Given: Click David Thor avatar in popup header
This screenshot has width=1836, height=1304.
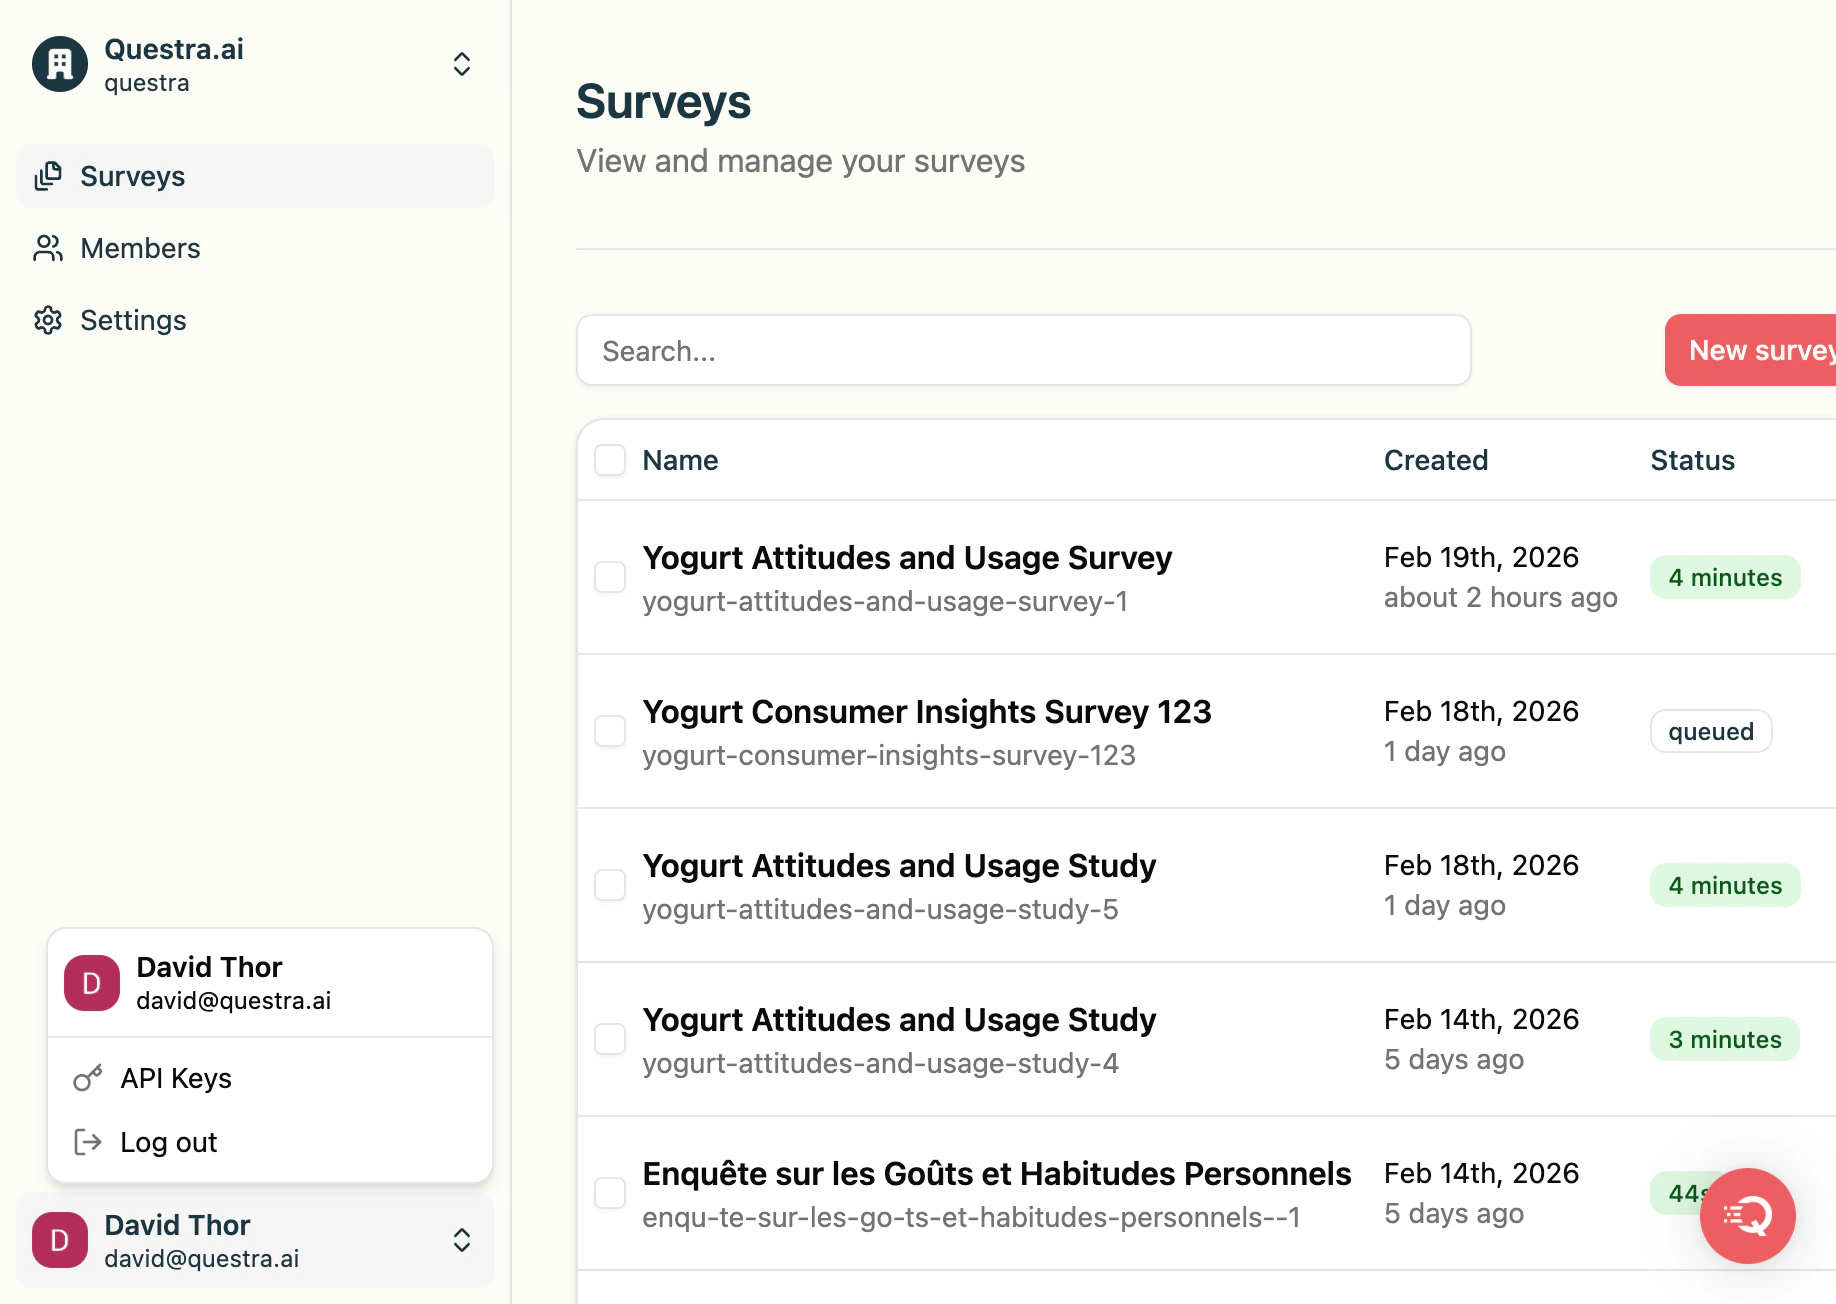Looking at the screenshot, I should (x=92, y=983).
